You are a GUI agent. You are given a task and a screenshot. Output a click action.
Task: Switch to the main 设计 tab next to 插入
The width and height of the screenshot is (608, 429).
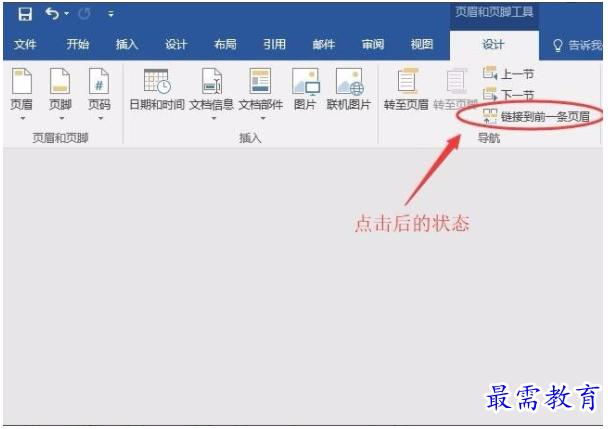pyautogui.click(x=176, y=44)
